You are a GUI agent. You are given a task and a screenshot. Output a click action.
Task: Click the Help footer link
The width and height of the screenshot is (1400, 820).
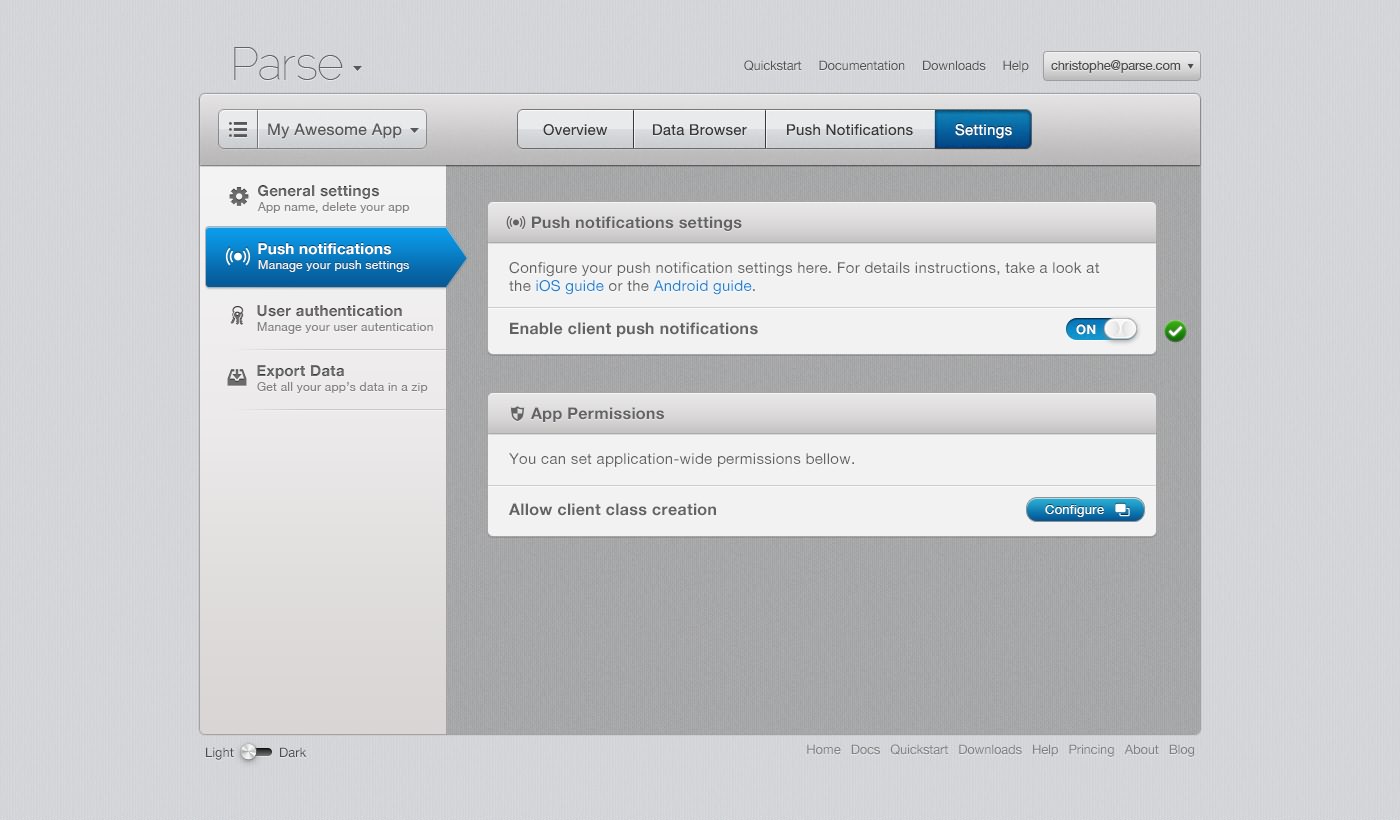[x=1045, y=749]
